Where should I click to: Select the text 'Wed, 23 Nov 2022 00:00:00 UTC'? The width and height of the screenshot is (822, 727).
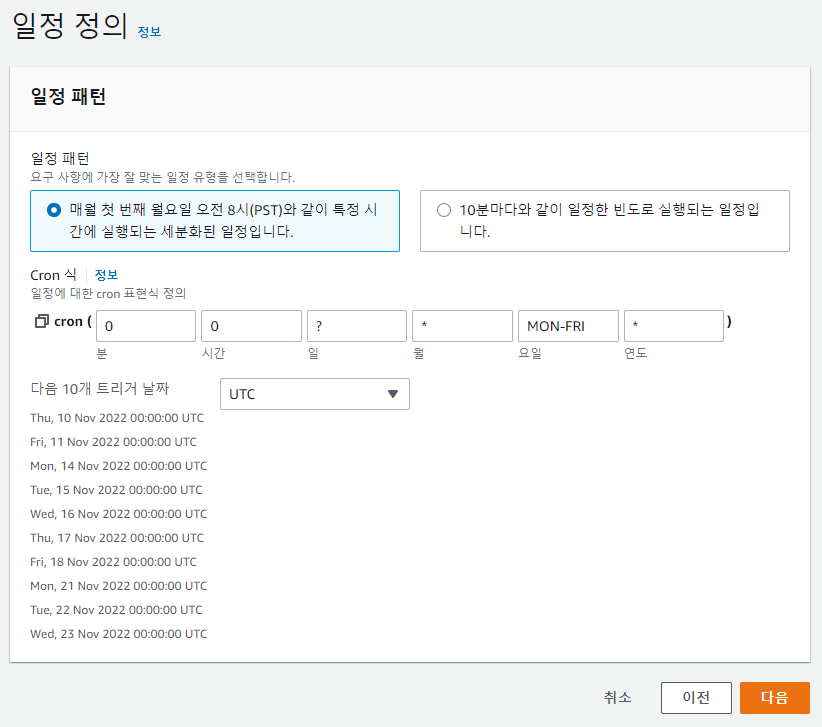click(x=118, y=634)
